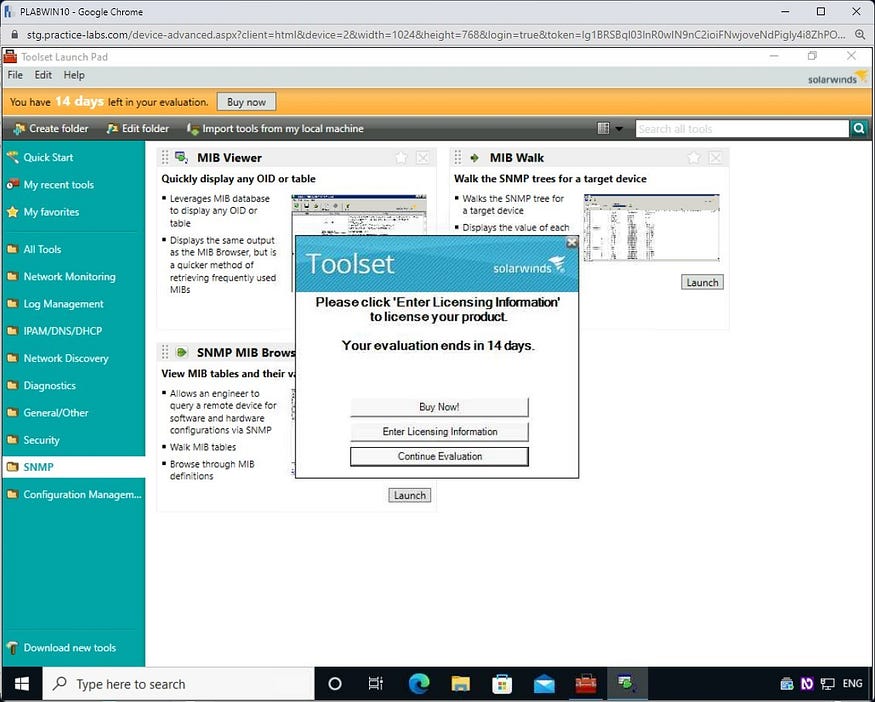This screenshot has height=702, width=875.
Task: Click the ENG language indicator
Action: 852,684
